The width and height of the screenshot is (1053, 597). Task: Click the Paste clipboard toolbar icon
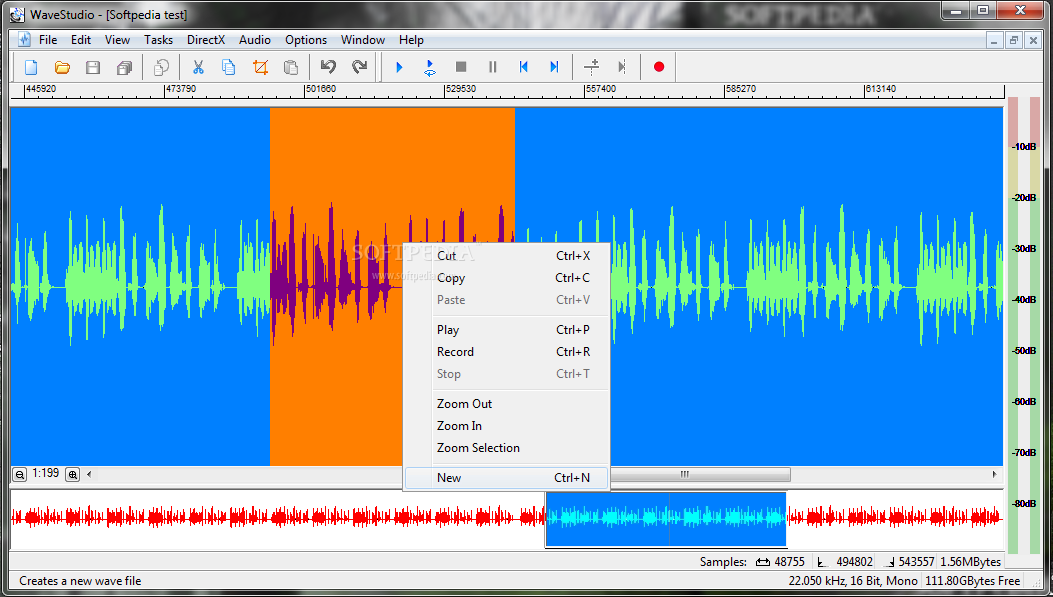tap(291, 67)
